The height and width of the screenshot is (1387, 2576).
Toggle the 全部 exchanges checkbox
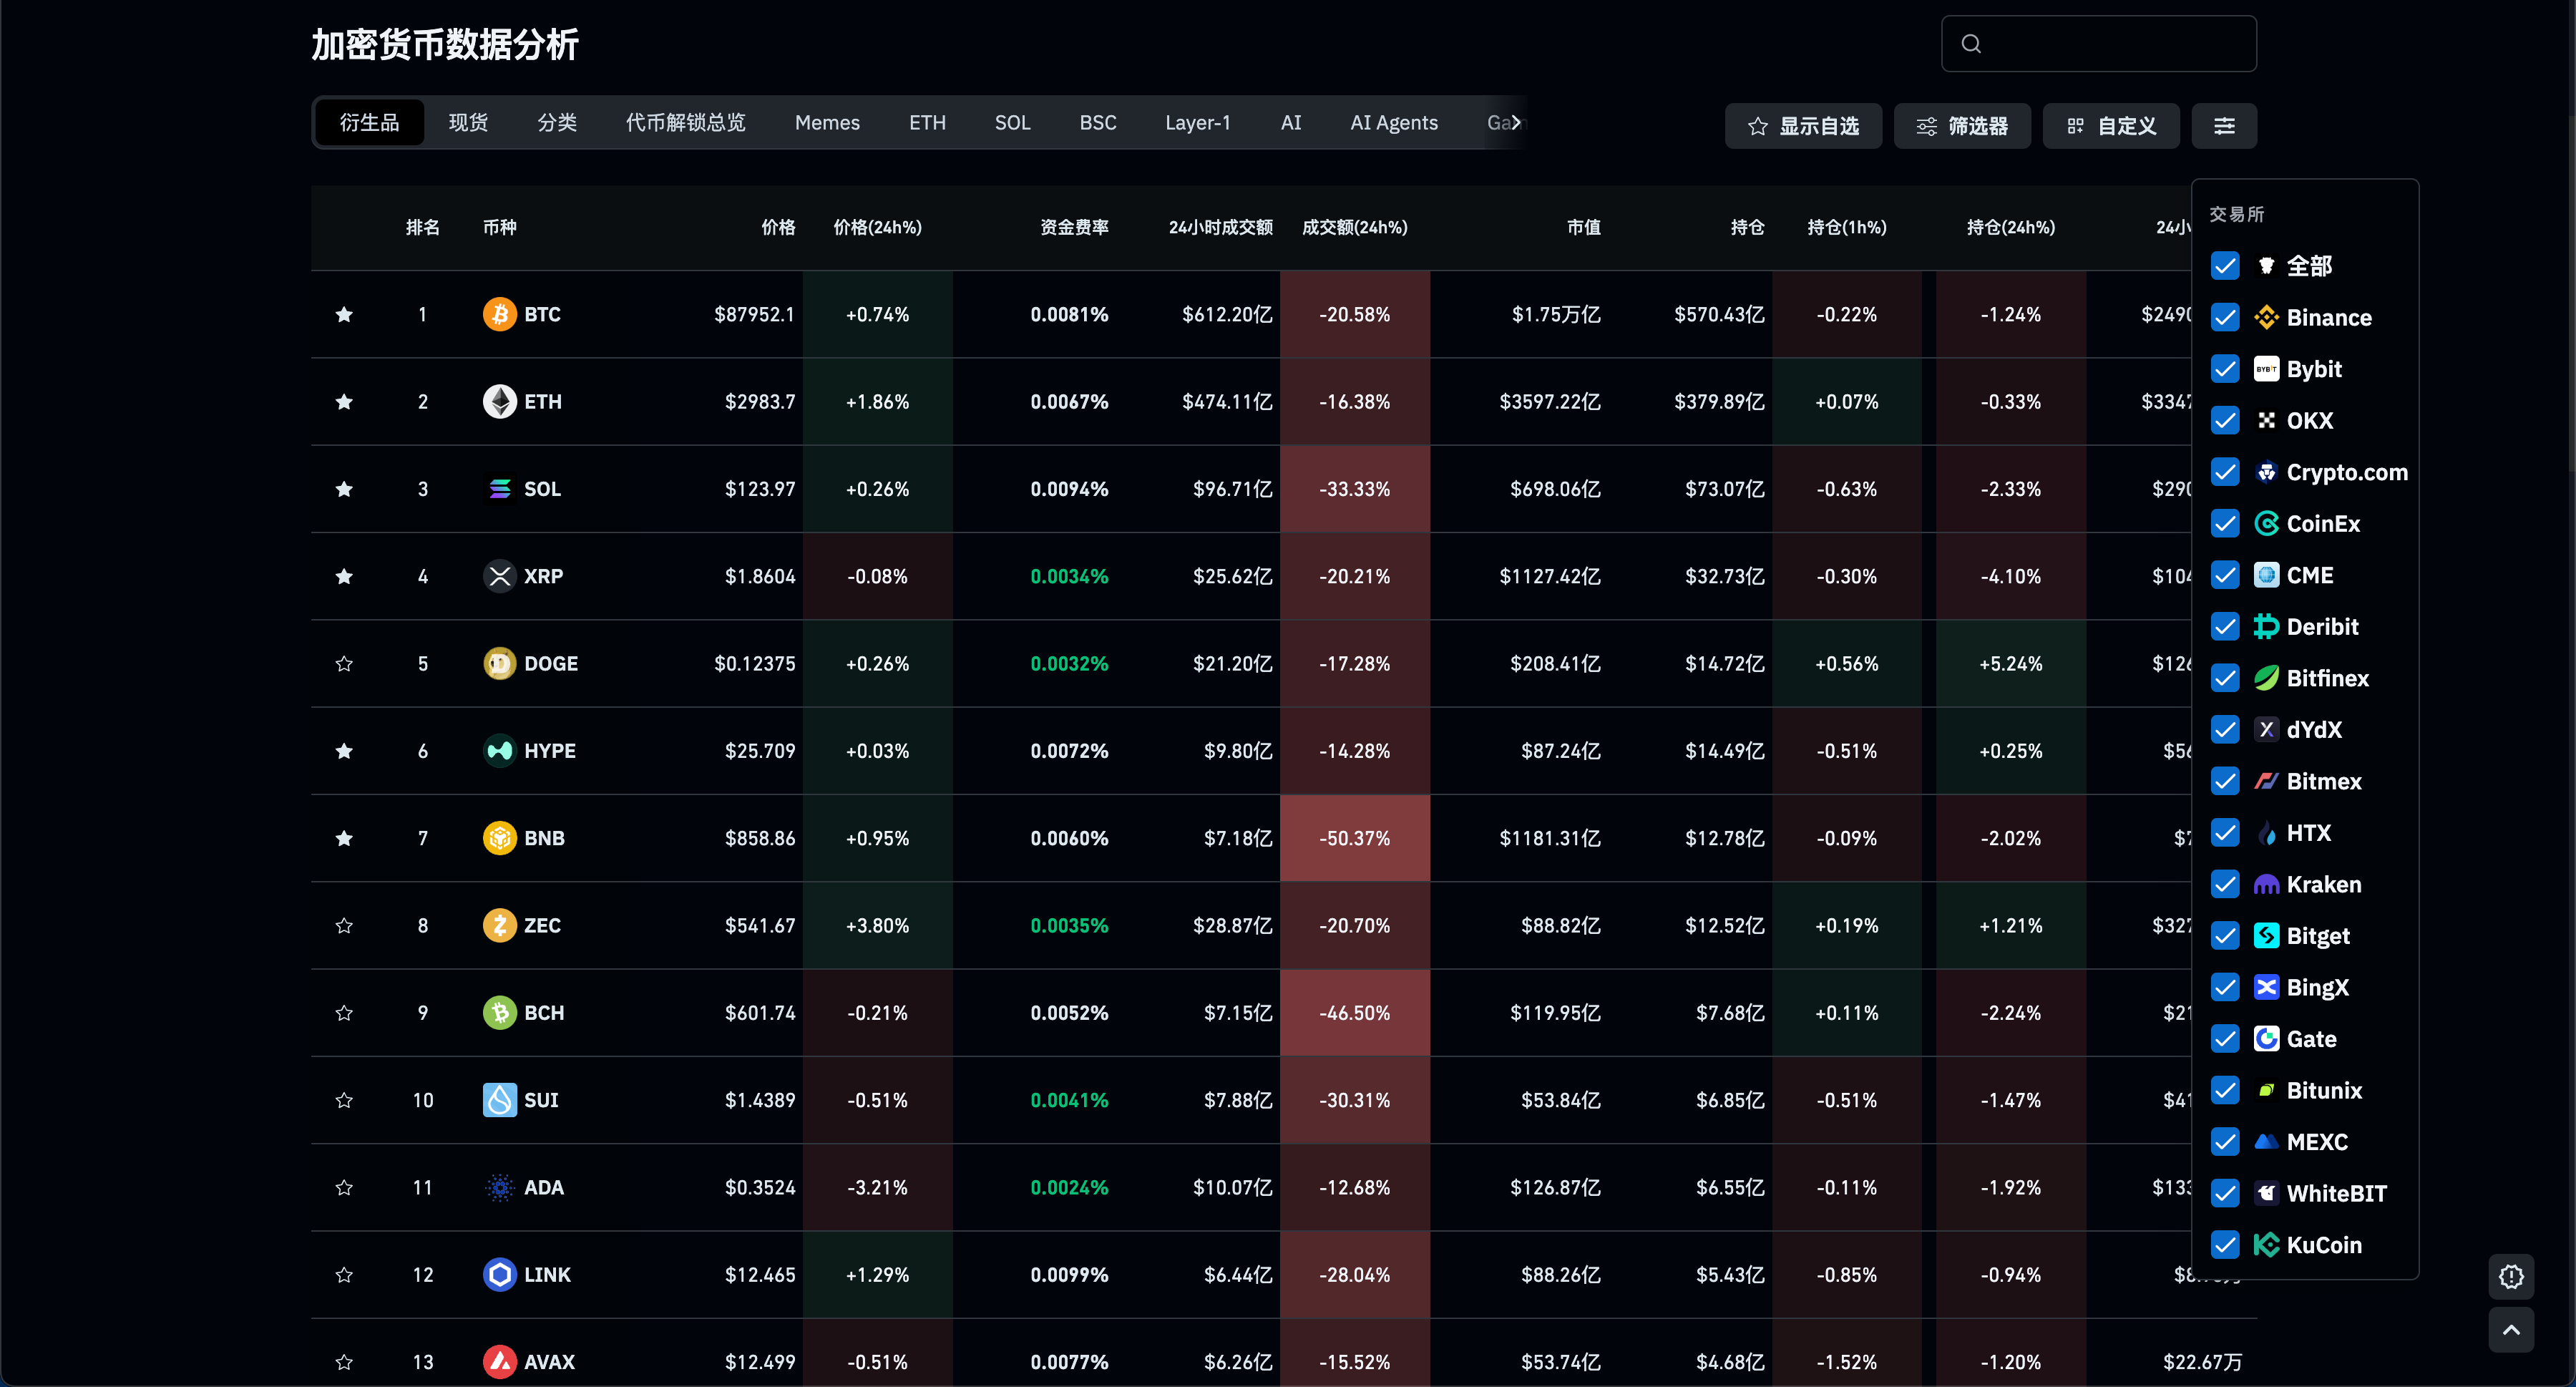[x=2225, y=266]
